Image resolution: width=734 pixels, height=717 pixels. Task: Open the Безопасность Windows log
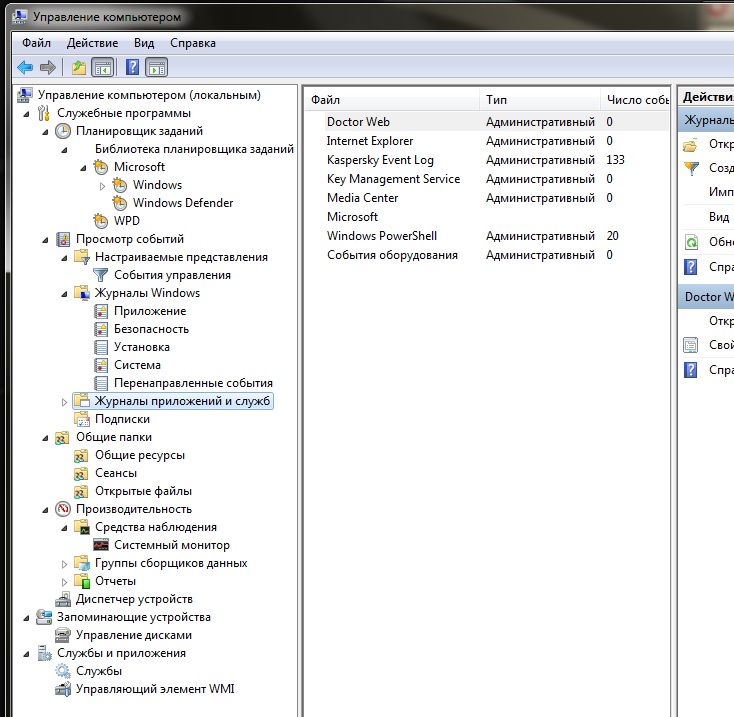151,329
